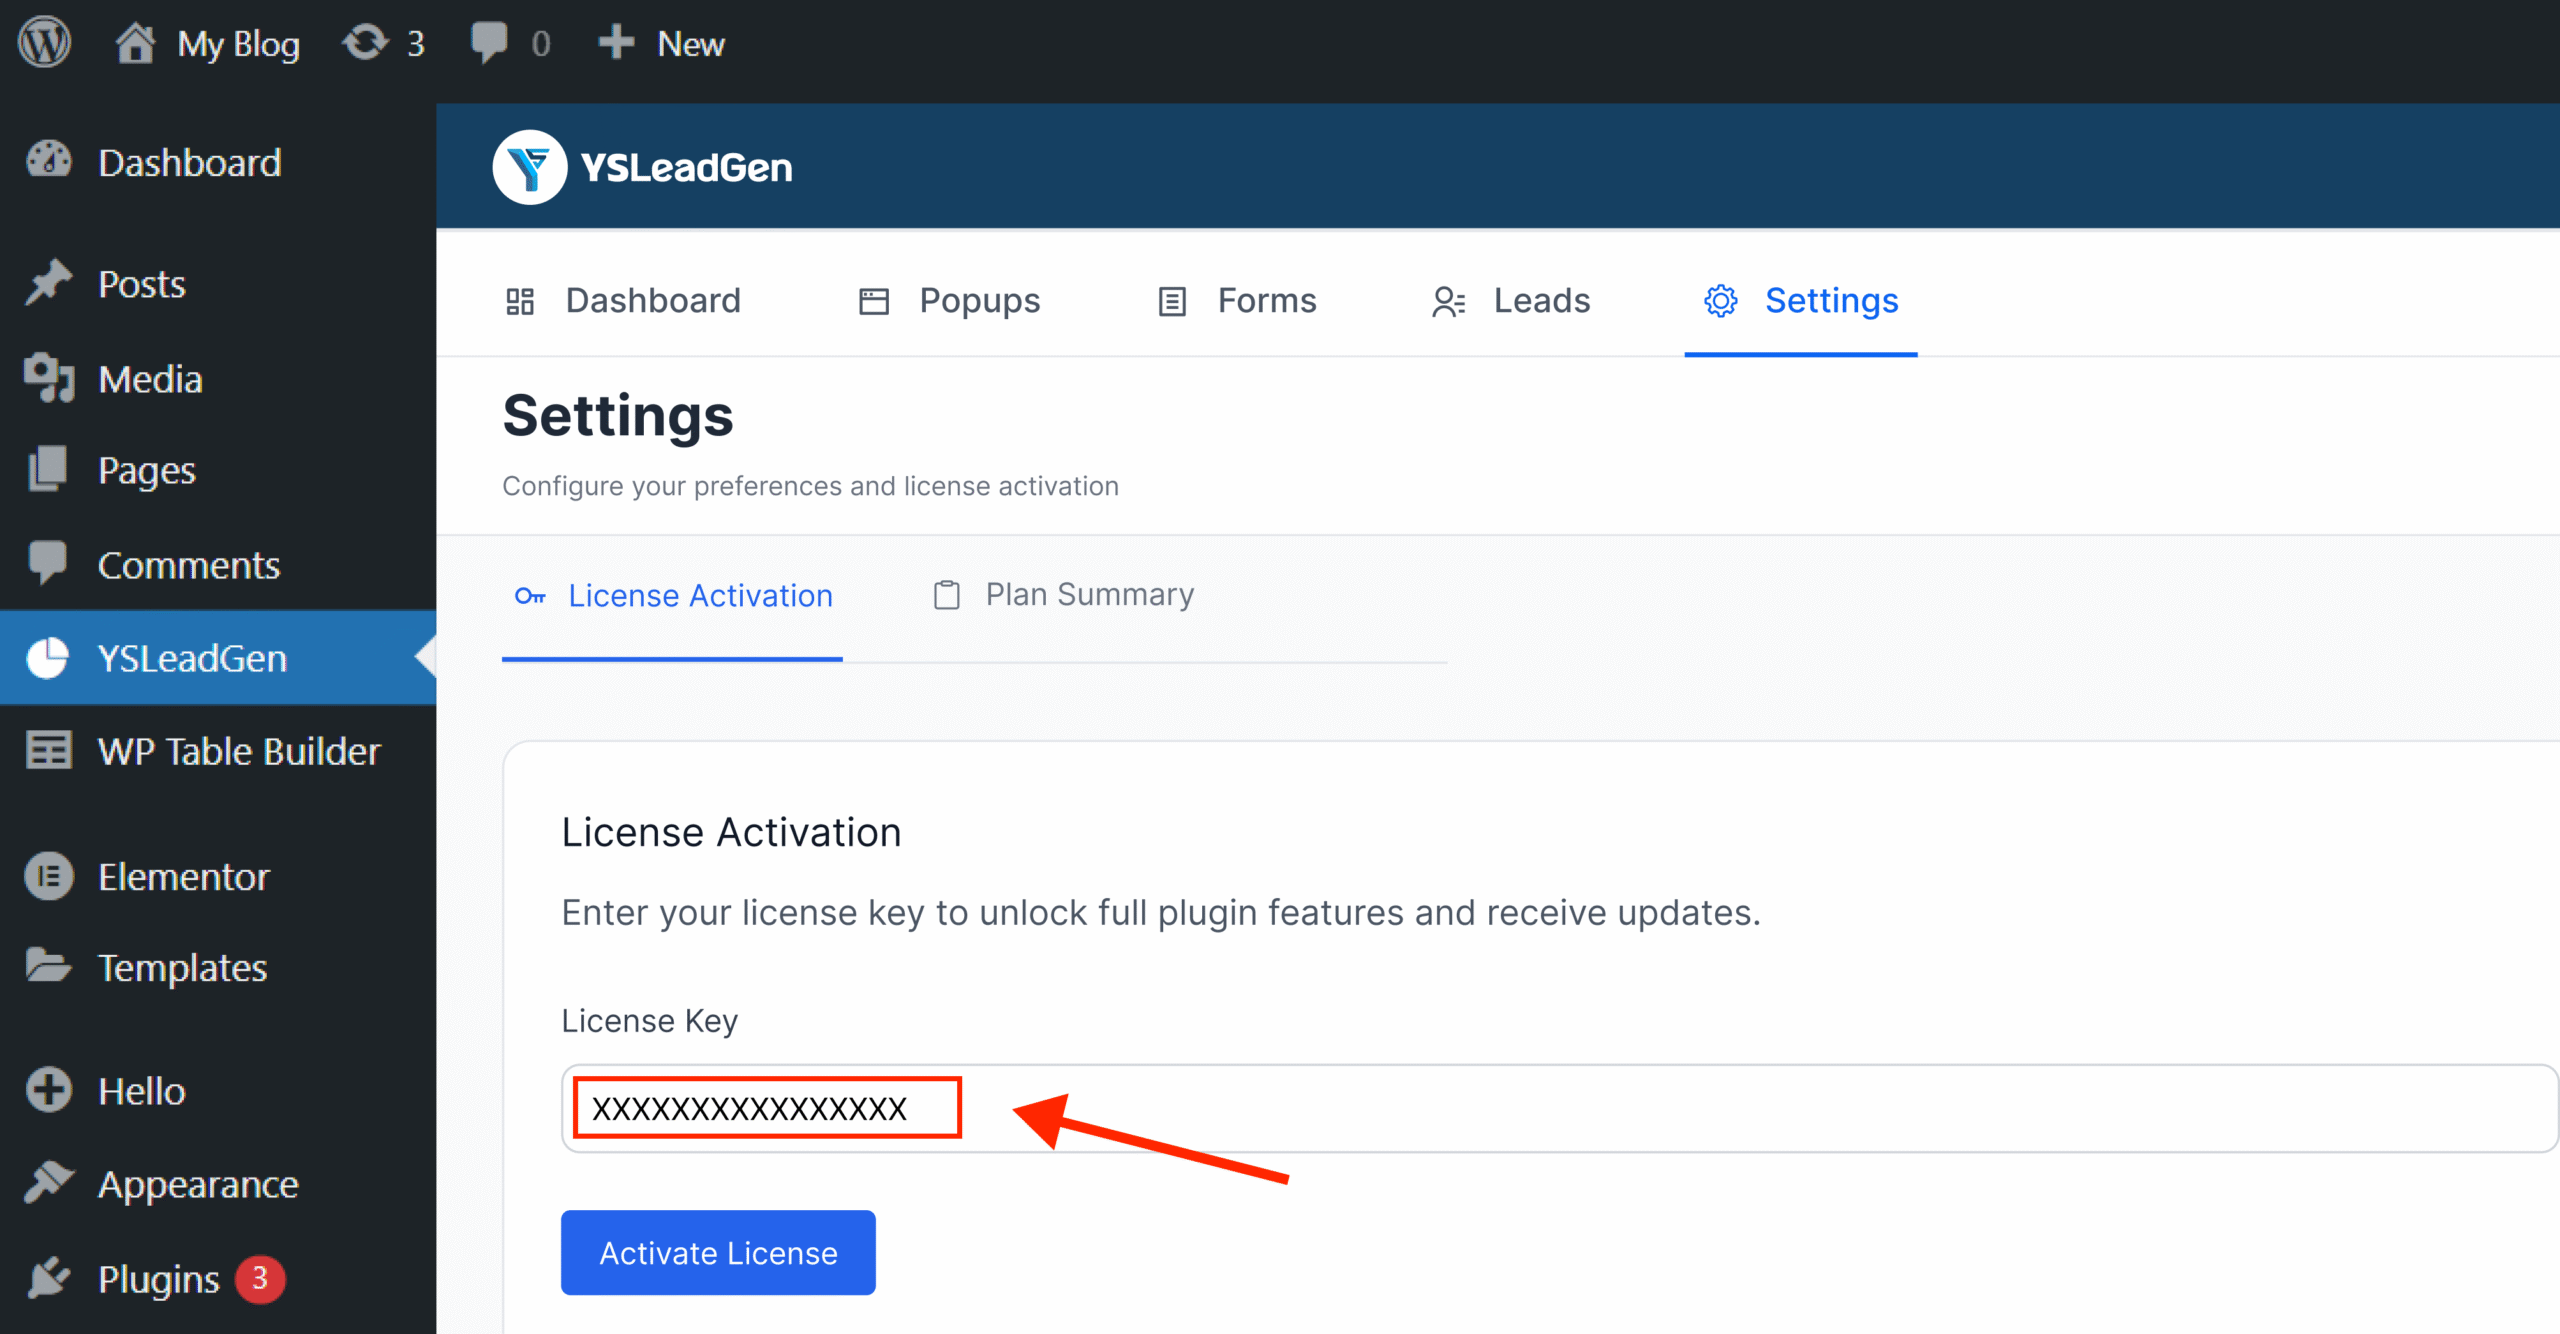The height and width of the screenshot is (1334, 2560).
Task: Click the Hello plus-circle icon
Action: tap(49, 1090)
